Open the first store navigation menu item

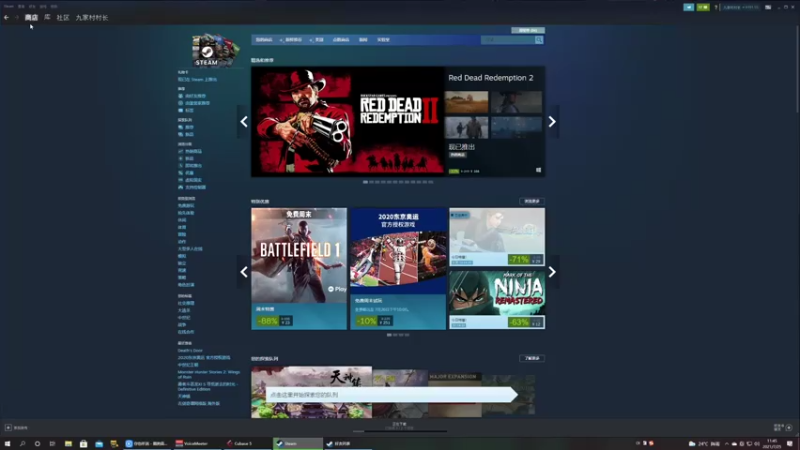[264, 40]
